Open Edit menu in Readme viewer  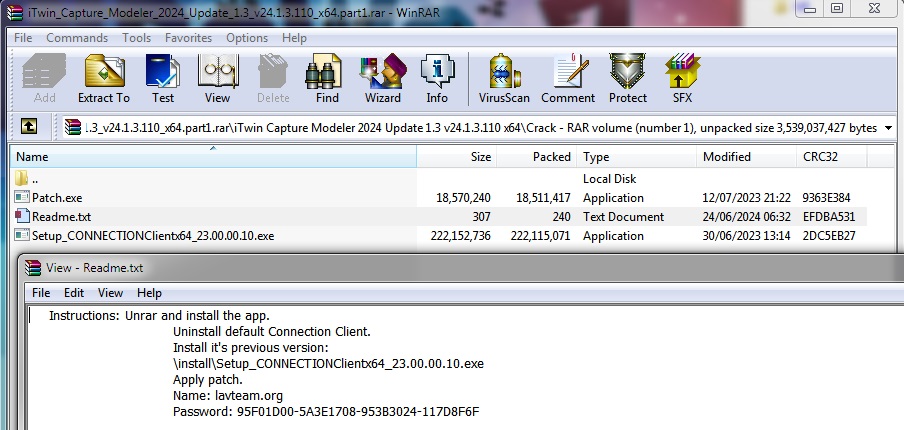tap(74, 293)
